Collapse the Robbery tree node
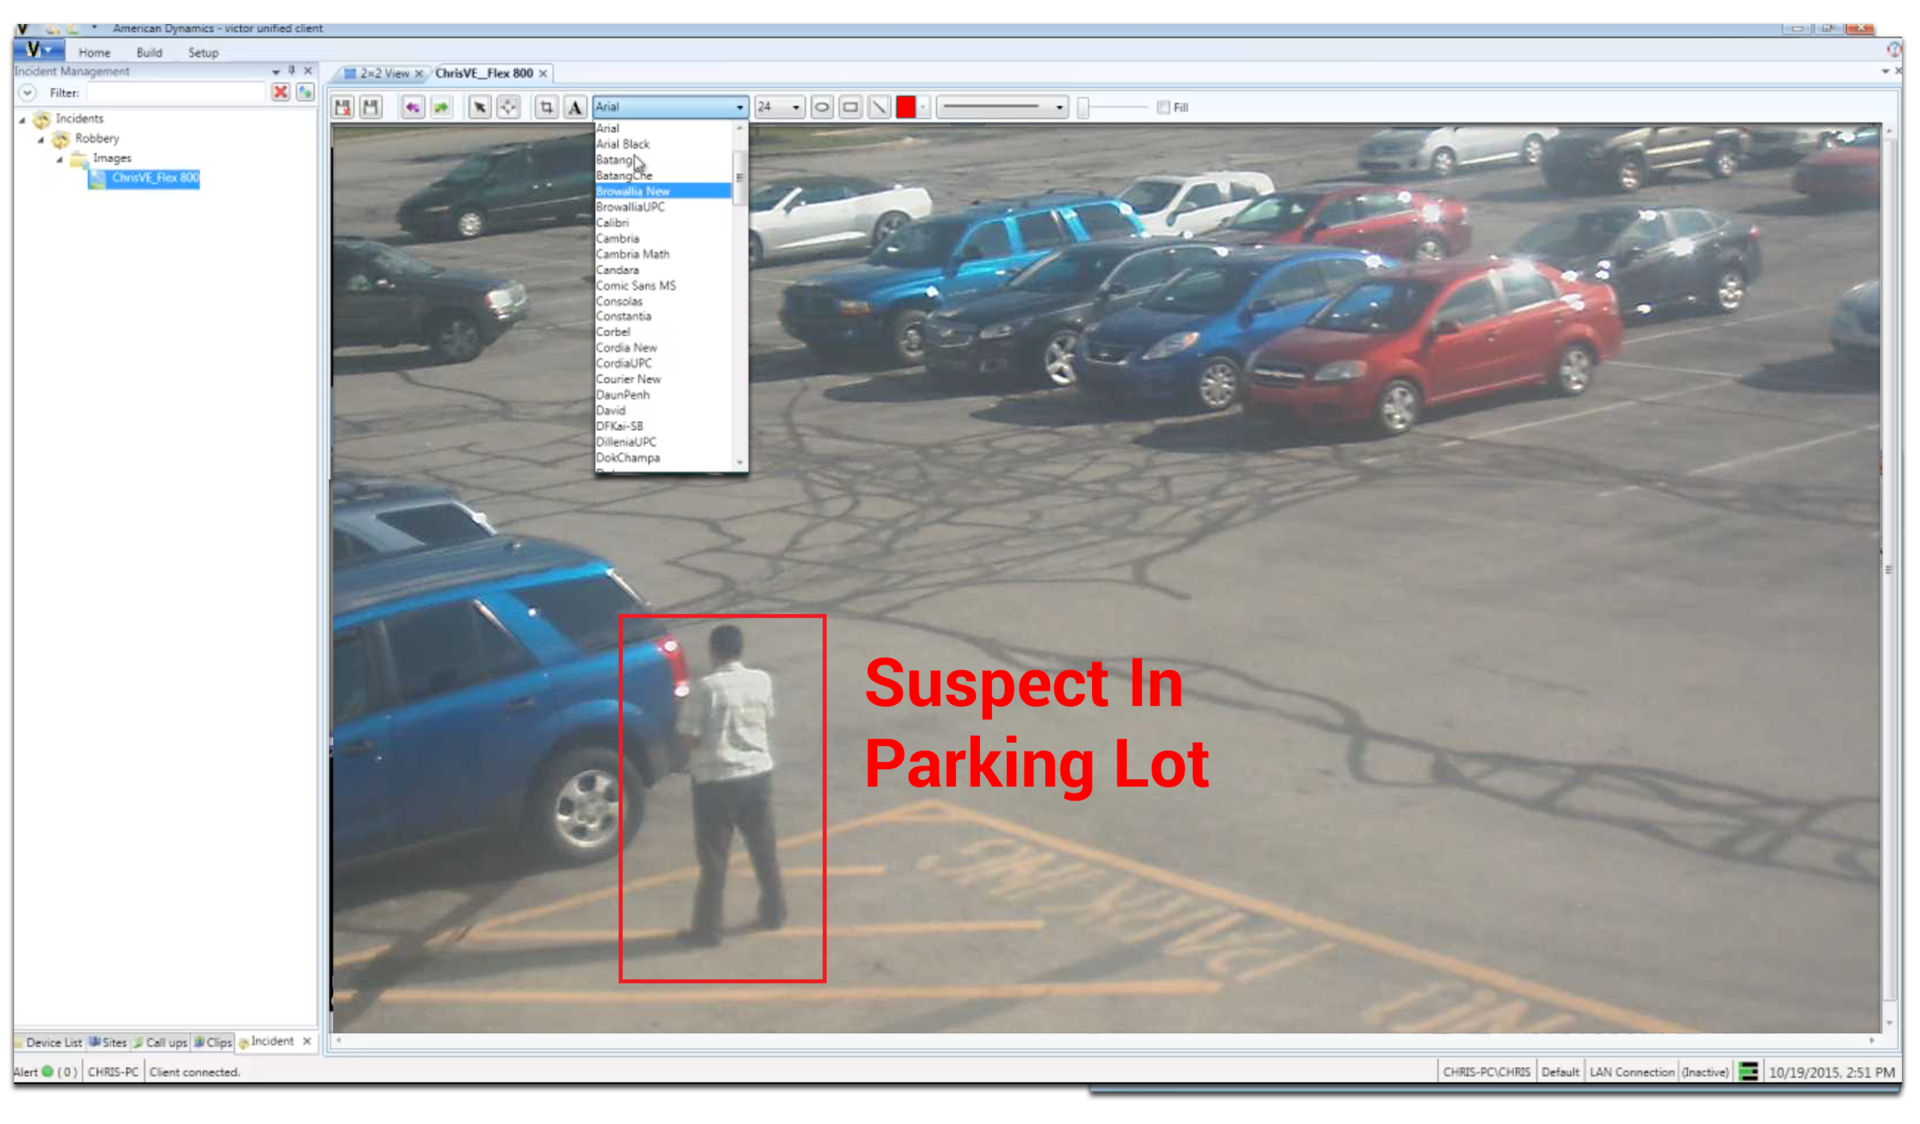 [41, 139]
